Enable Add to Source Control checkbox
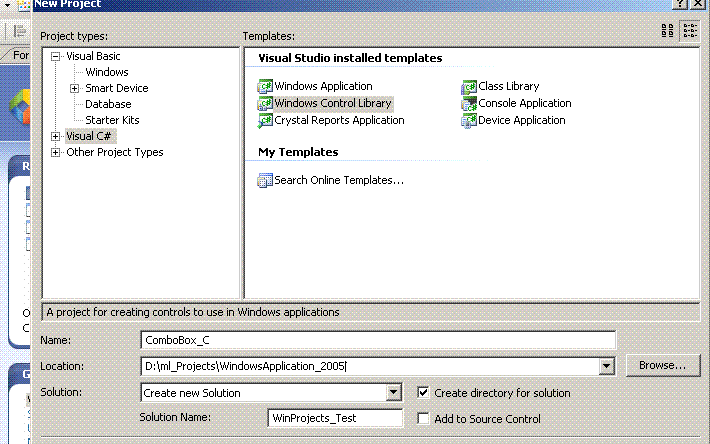This screenshot has width=710, height=444. pyautogui.click(x=423, y=419)
